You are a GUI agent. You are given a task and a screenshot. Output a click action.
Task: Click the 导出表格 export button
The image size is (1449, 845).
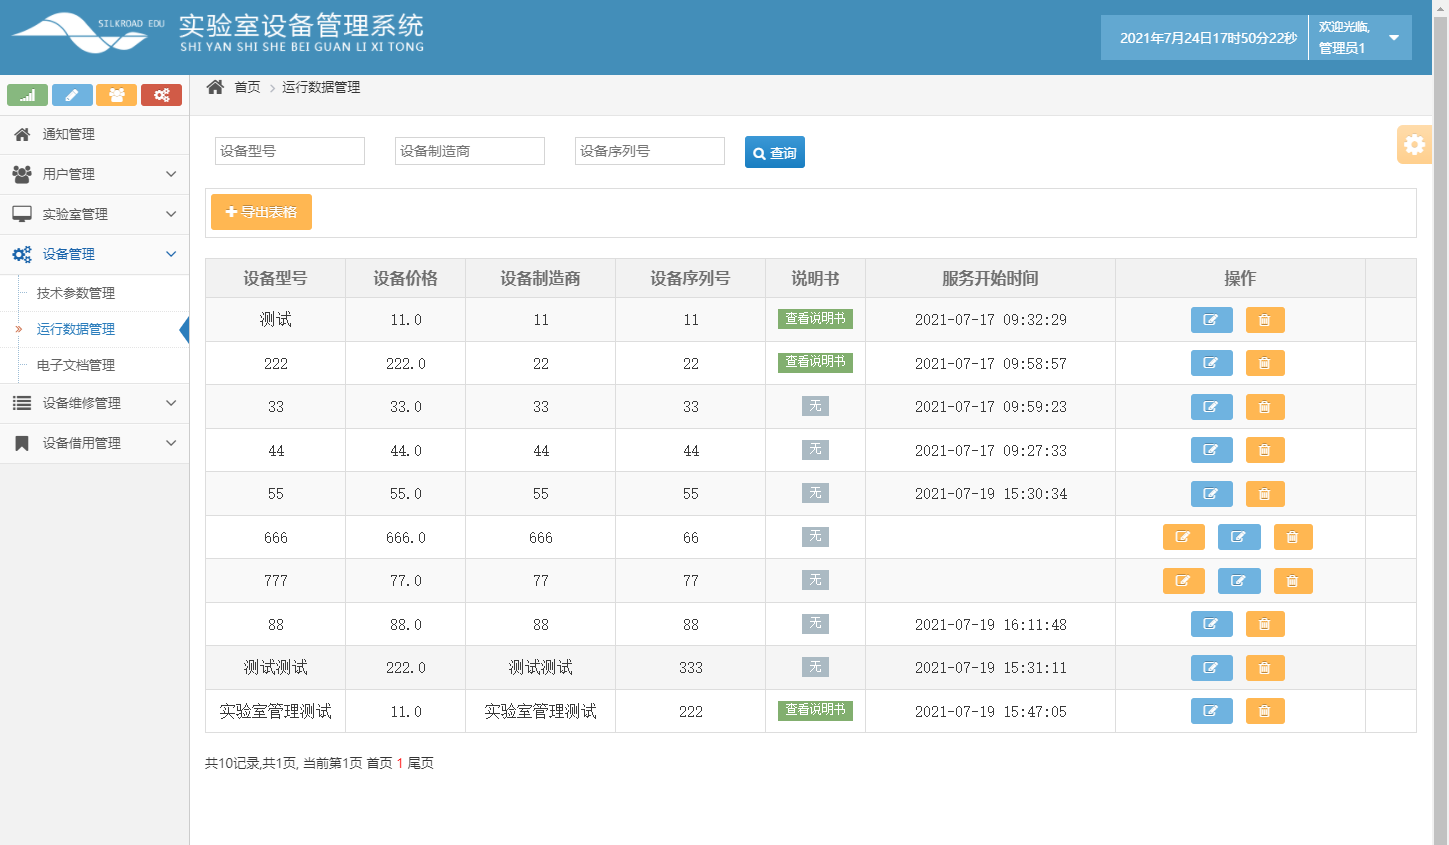(261, 211)
